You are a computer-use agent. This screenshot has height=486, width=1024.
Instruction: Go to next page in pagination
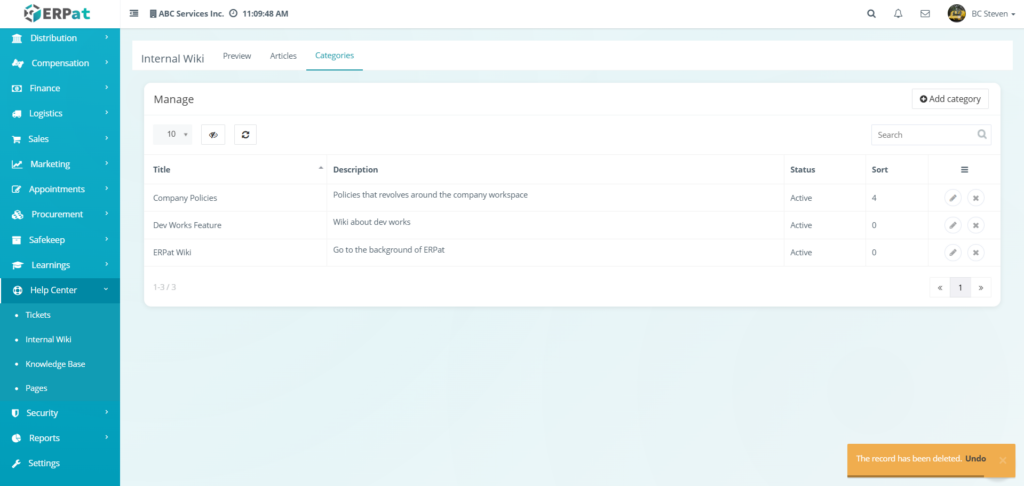click(981, 287)
